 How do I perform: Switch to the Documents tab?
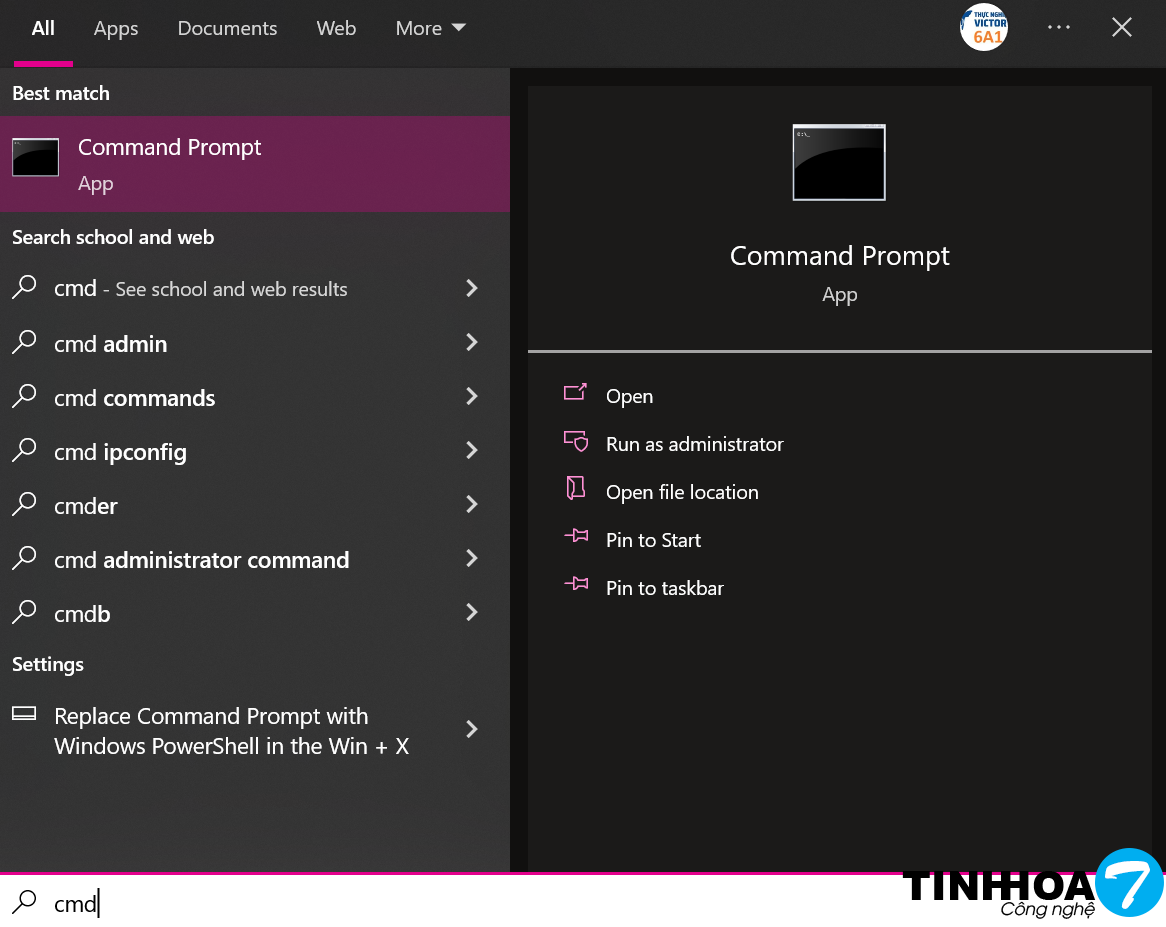pyautogui.click(x=227, y=29)
